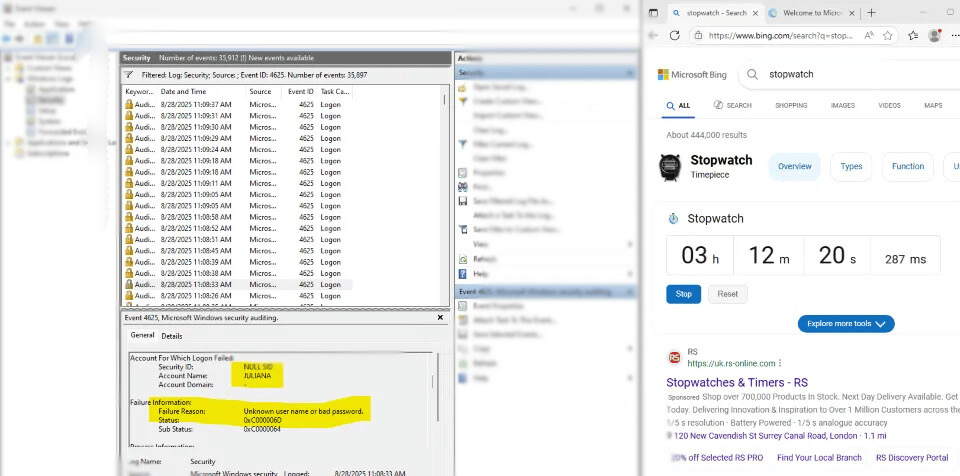
Task: Sort events by Date and Time column
Action: pos(202,92)
